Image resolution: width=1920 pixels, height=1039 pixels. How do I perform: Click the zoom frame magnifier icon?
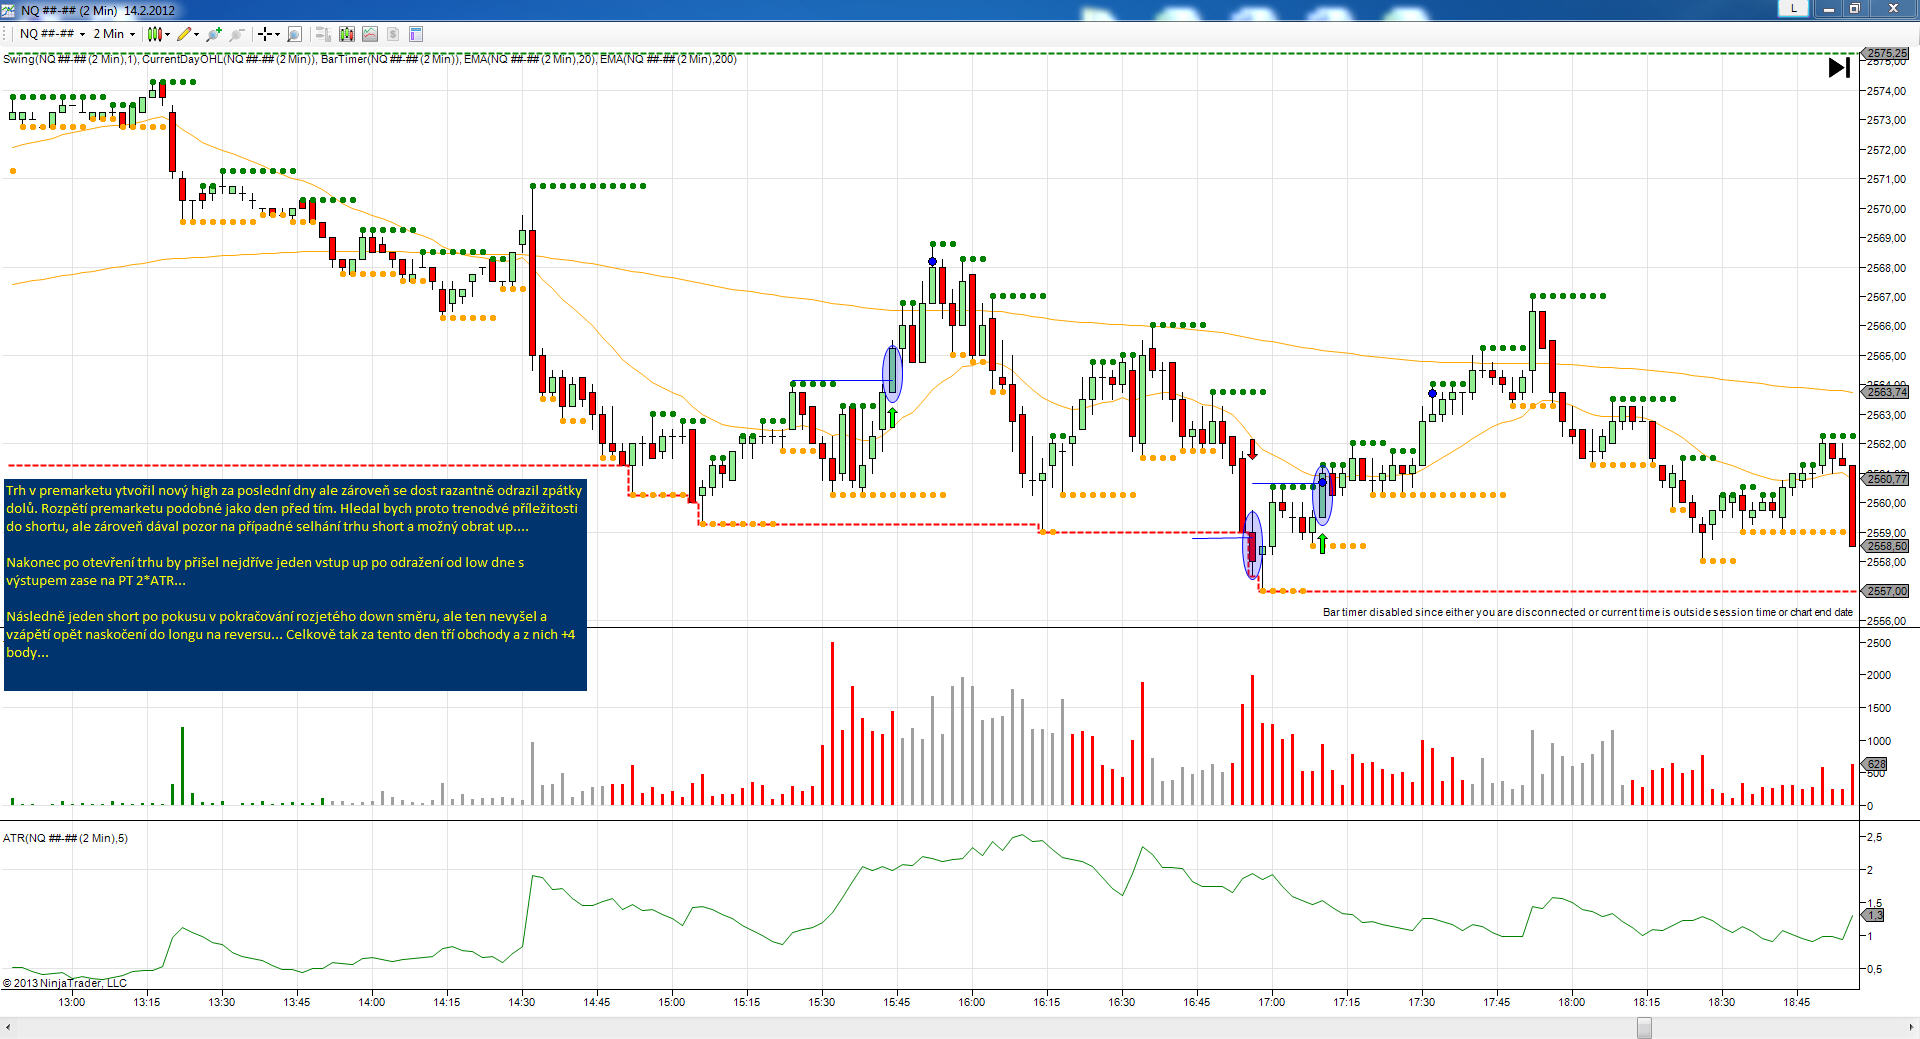pyautogui.click(x=294, y=34)
